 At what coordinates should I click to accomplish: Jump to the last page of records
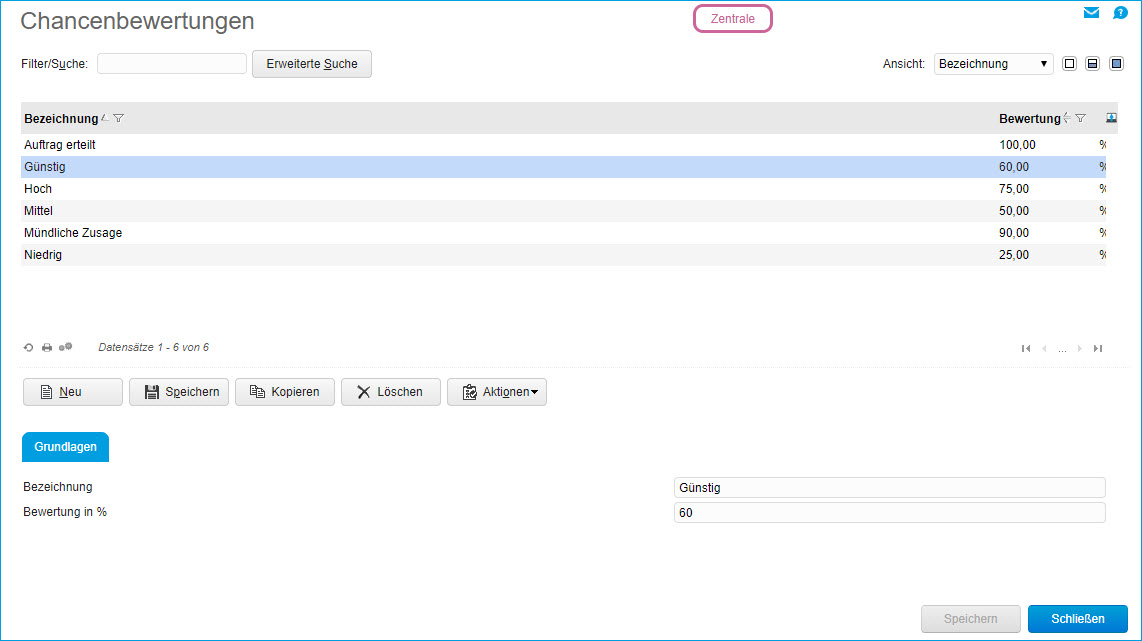(1098, 348)
